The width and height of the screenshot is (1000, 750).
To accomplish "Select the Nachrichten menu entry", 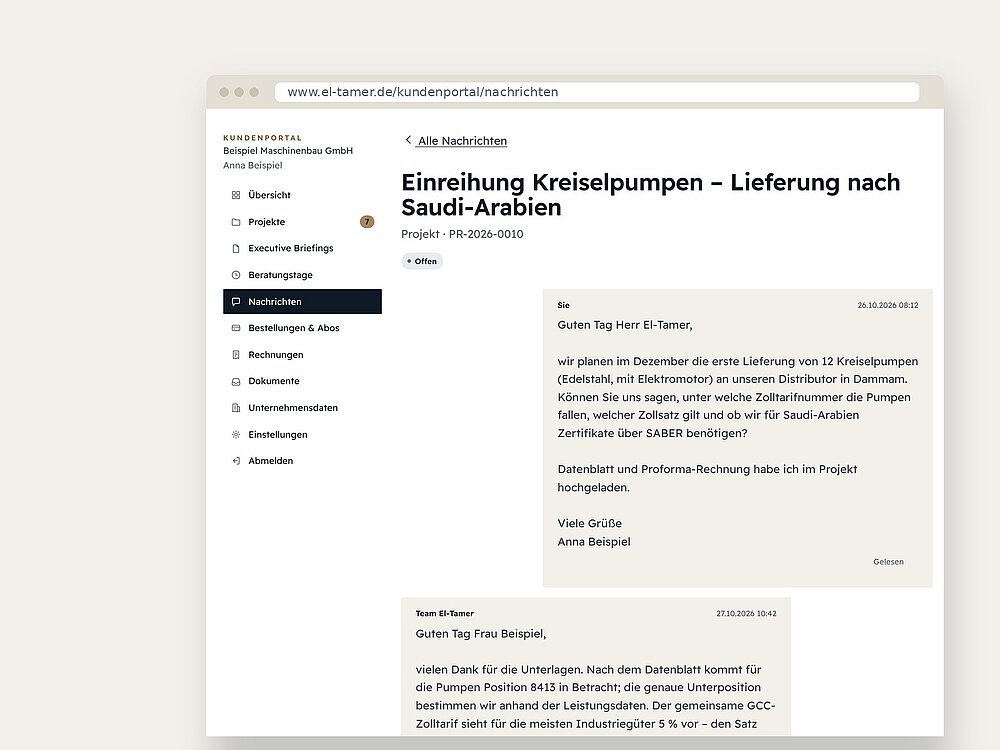I will pyautogui.click(x=302, y=302).
